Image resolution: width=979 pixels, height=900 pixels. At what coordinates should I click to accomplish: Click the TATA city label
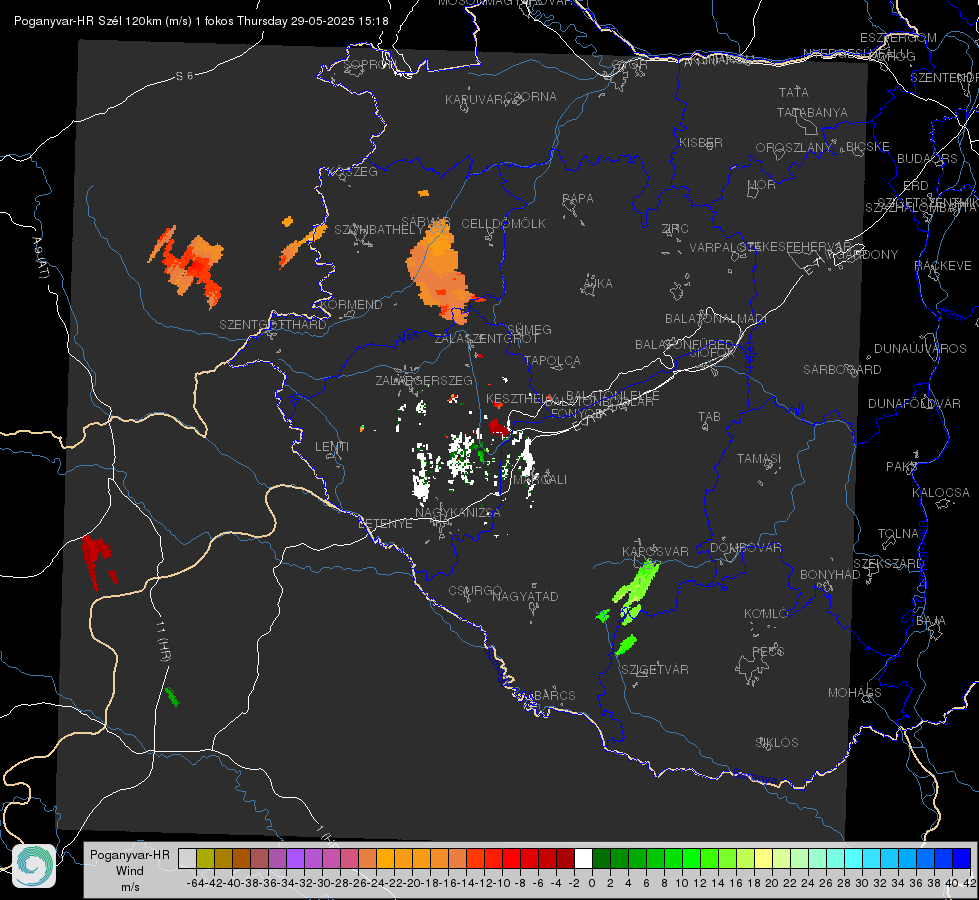(794, 92)
